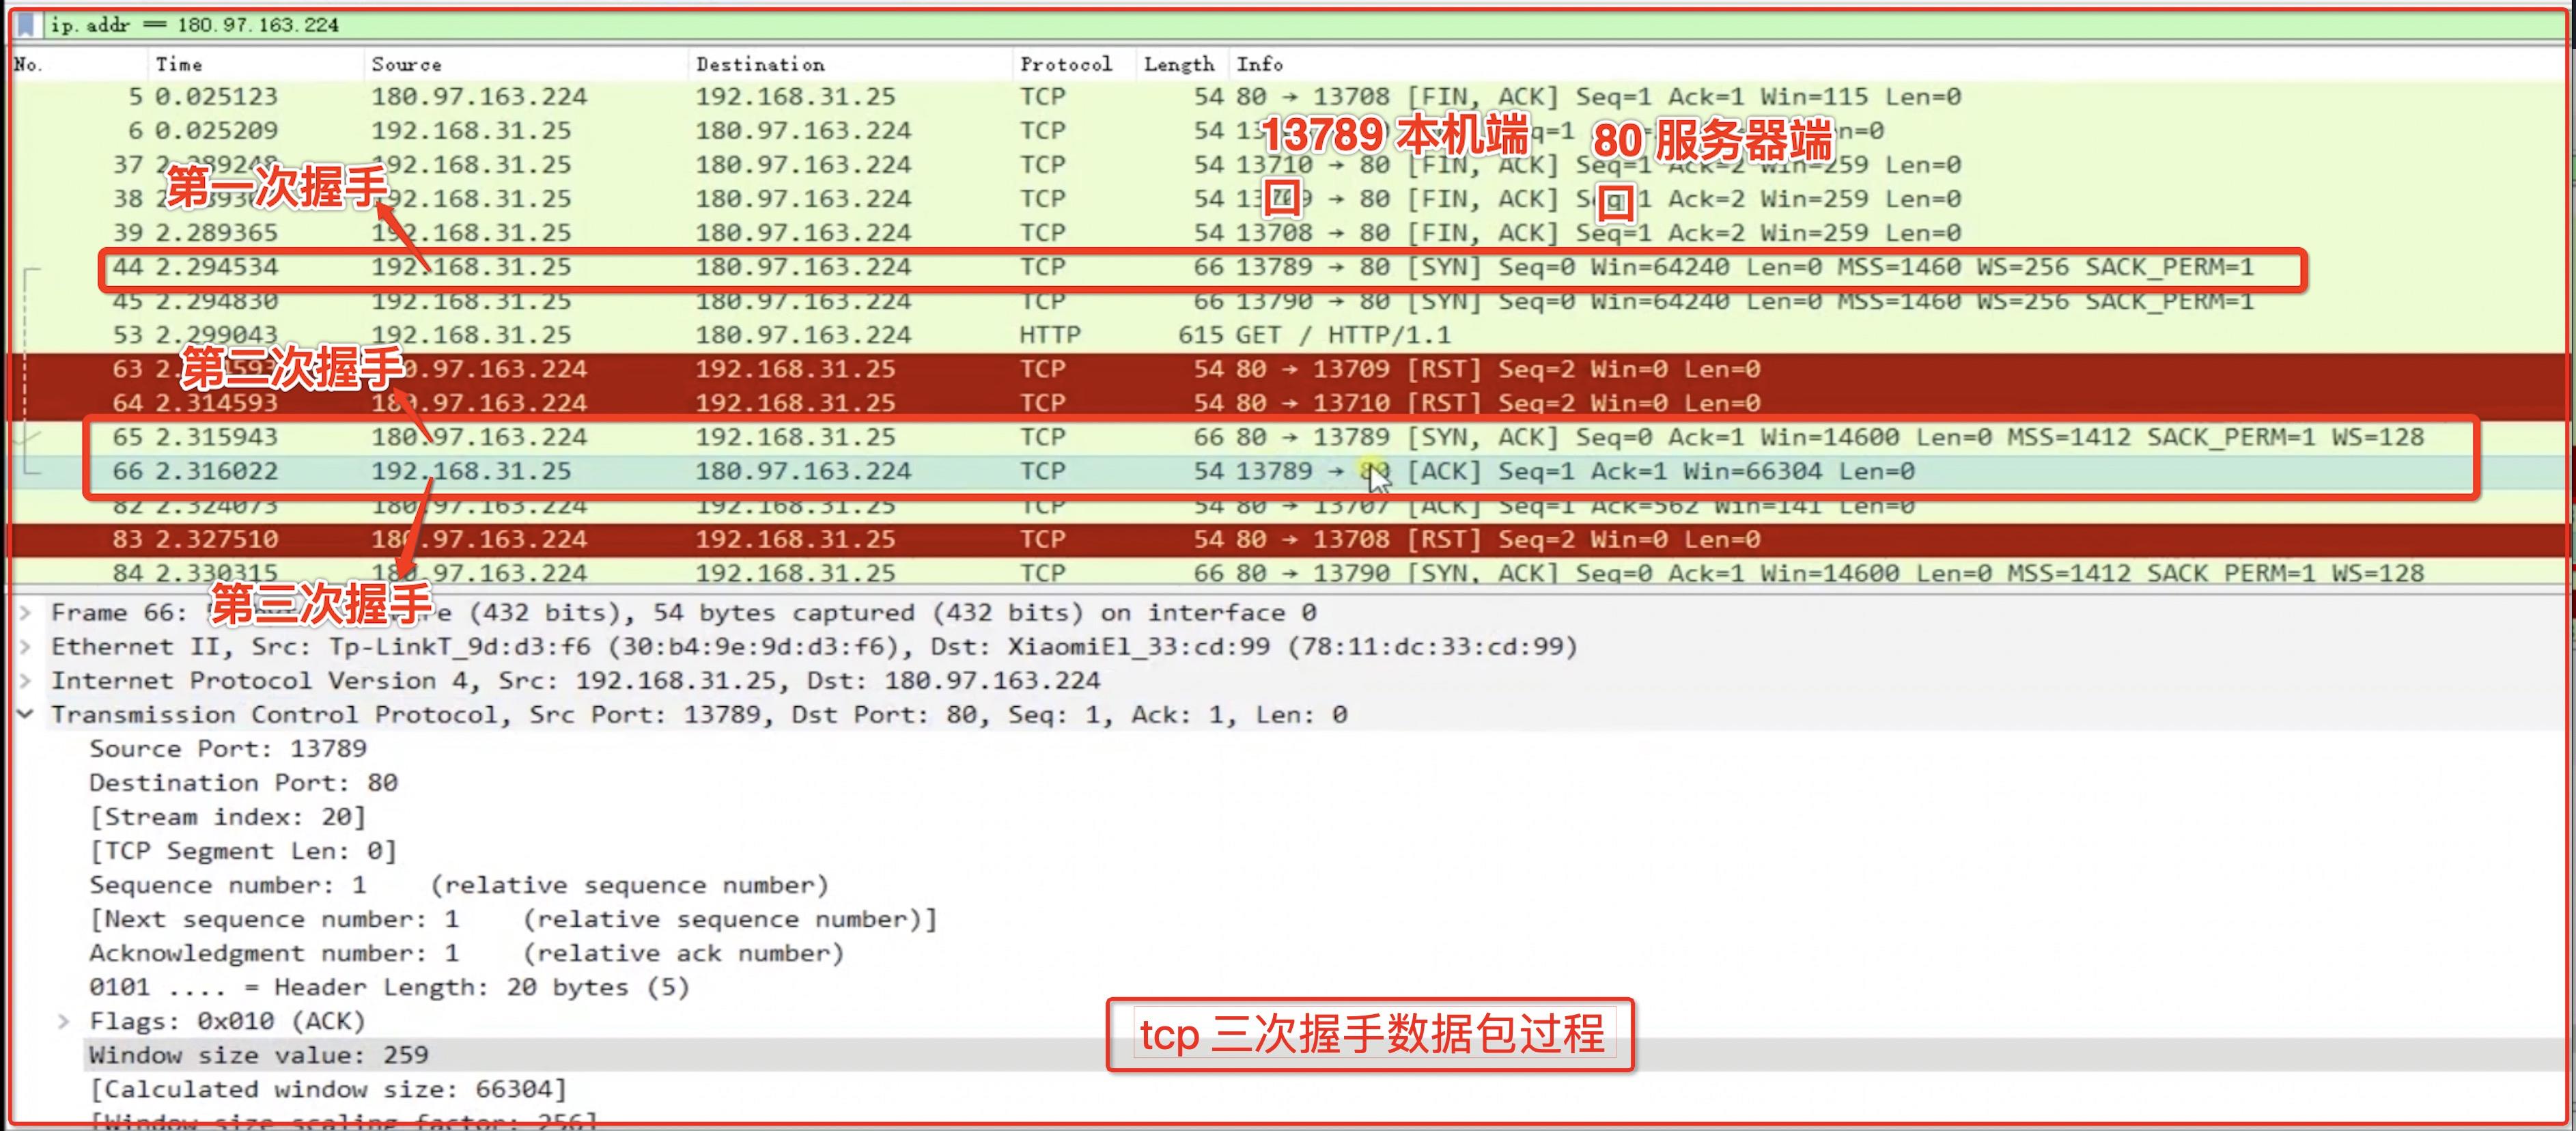The height and width of the screenshot is (1131, 2576).
Task: Select packet 65 SYN, ACK row
Action: [1288, 437]
